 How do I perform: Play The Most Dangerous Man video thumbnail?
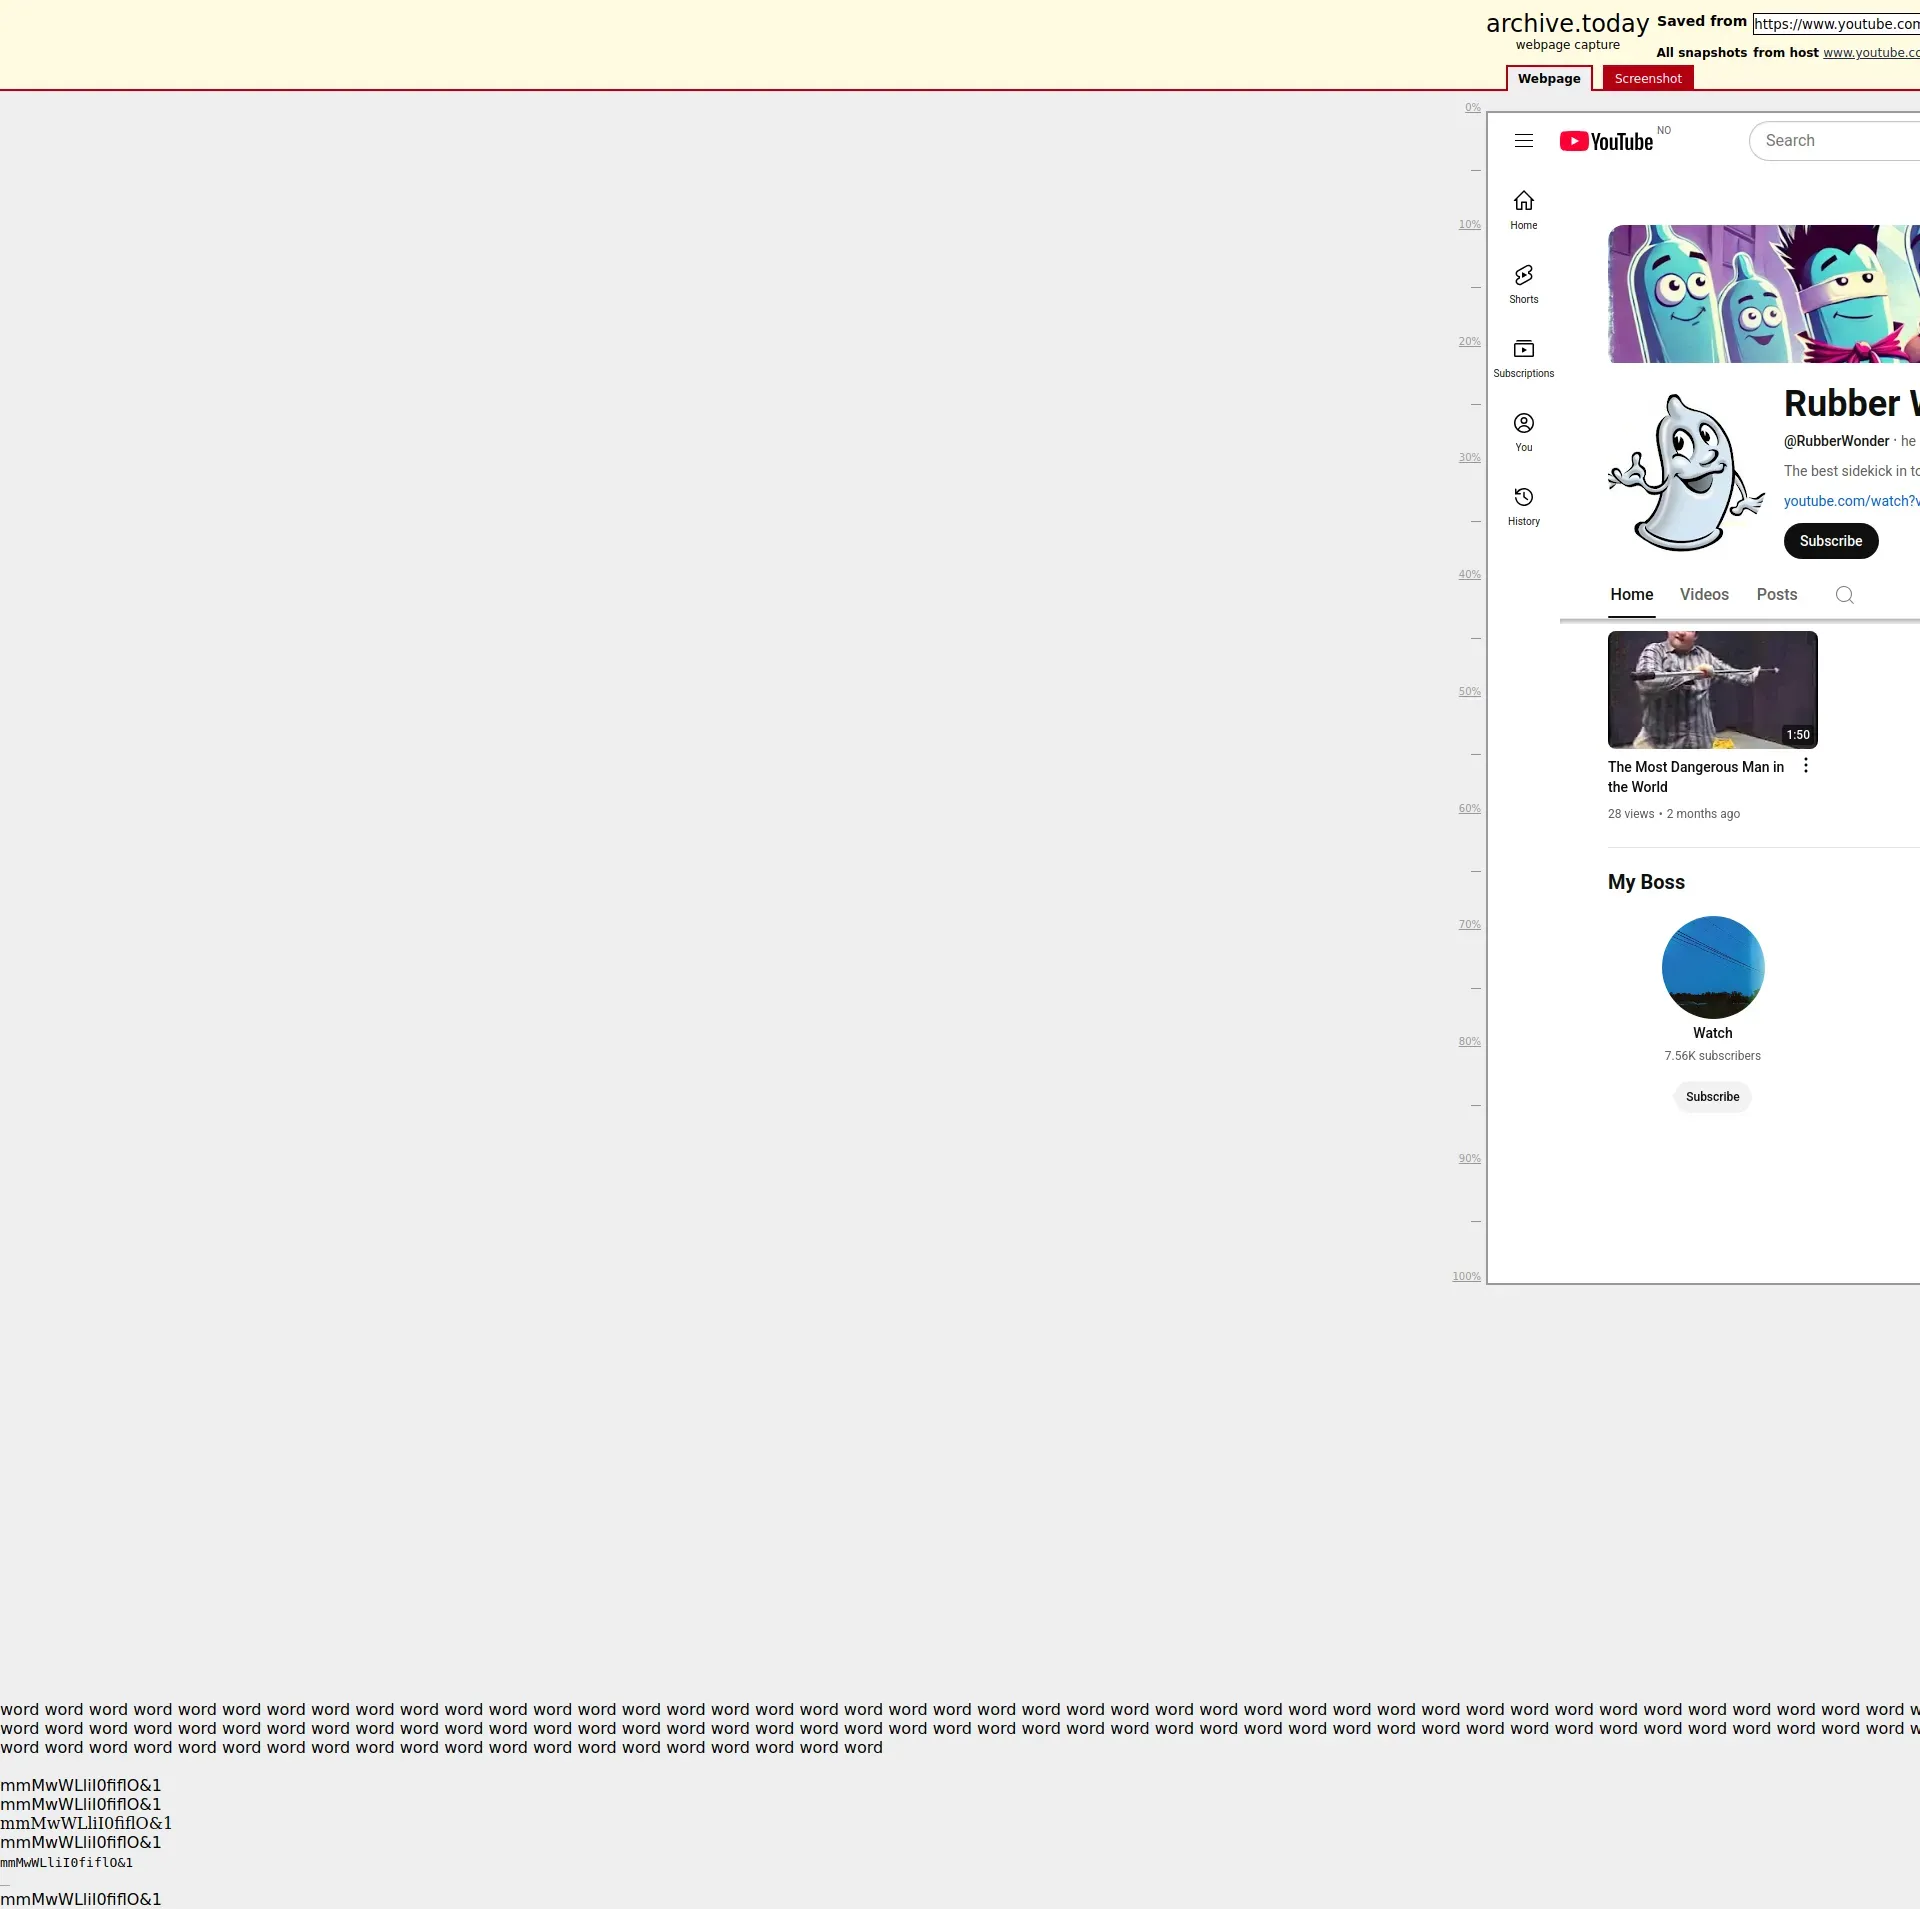click(x=1711, y=689)
